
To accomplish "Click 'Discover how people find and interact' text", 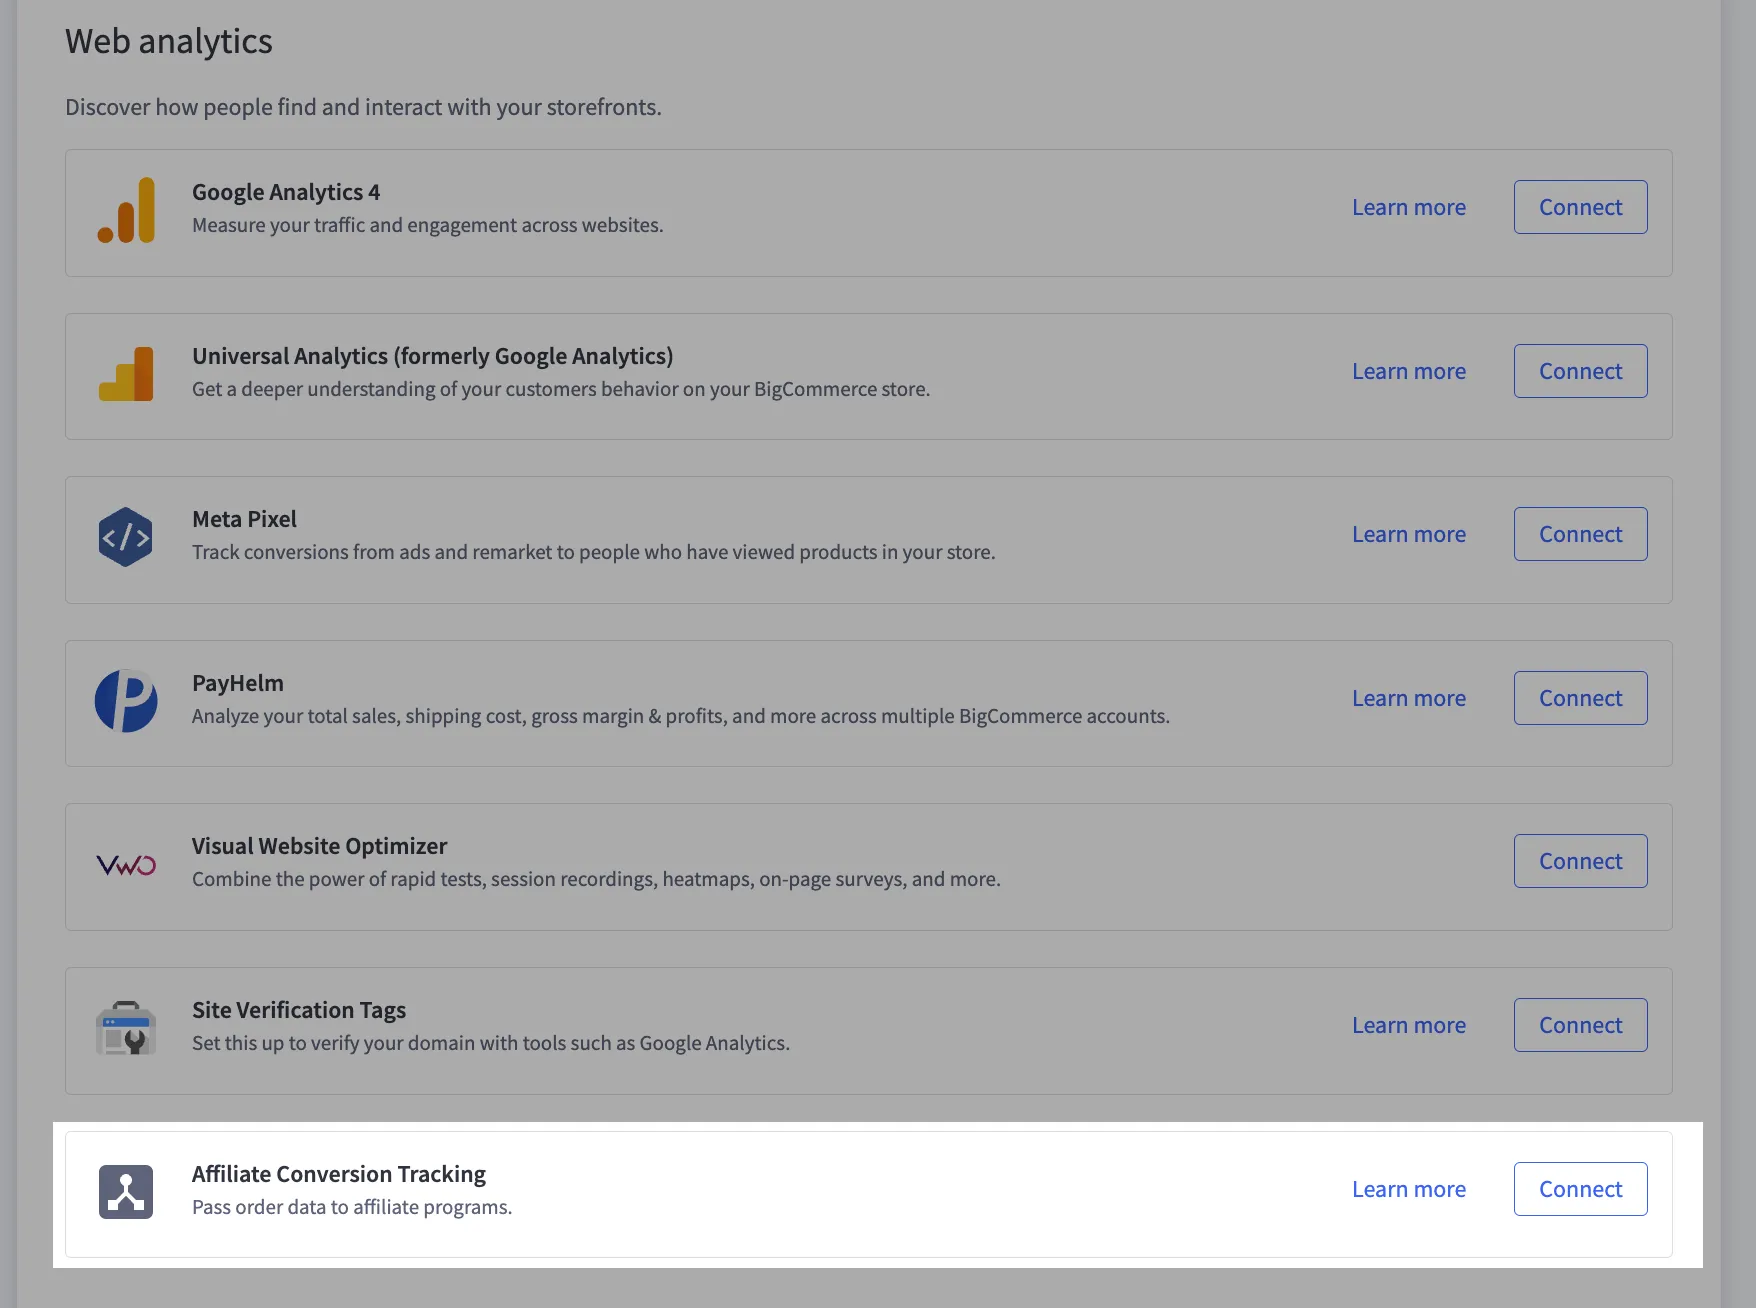I will 363,107.
